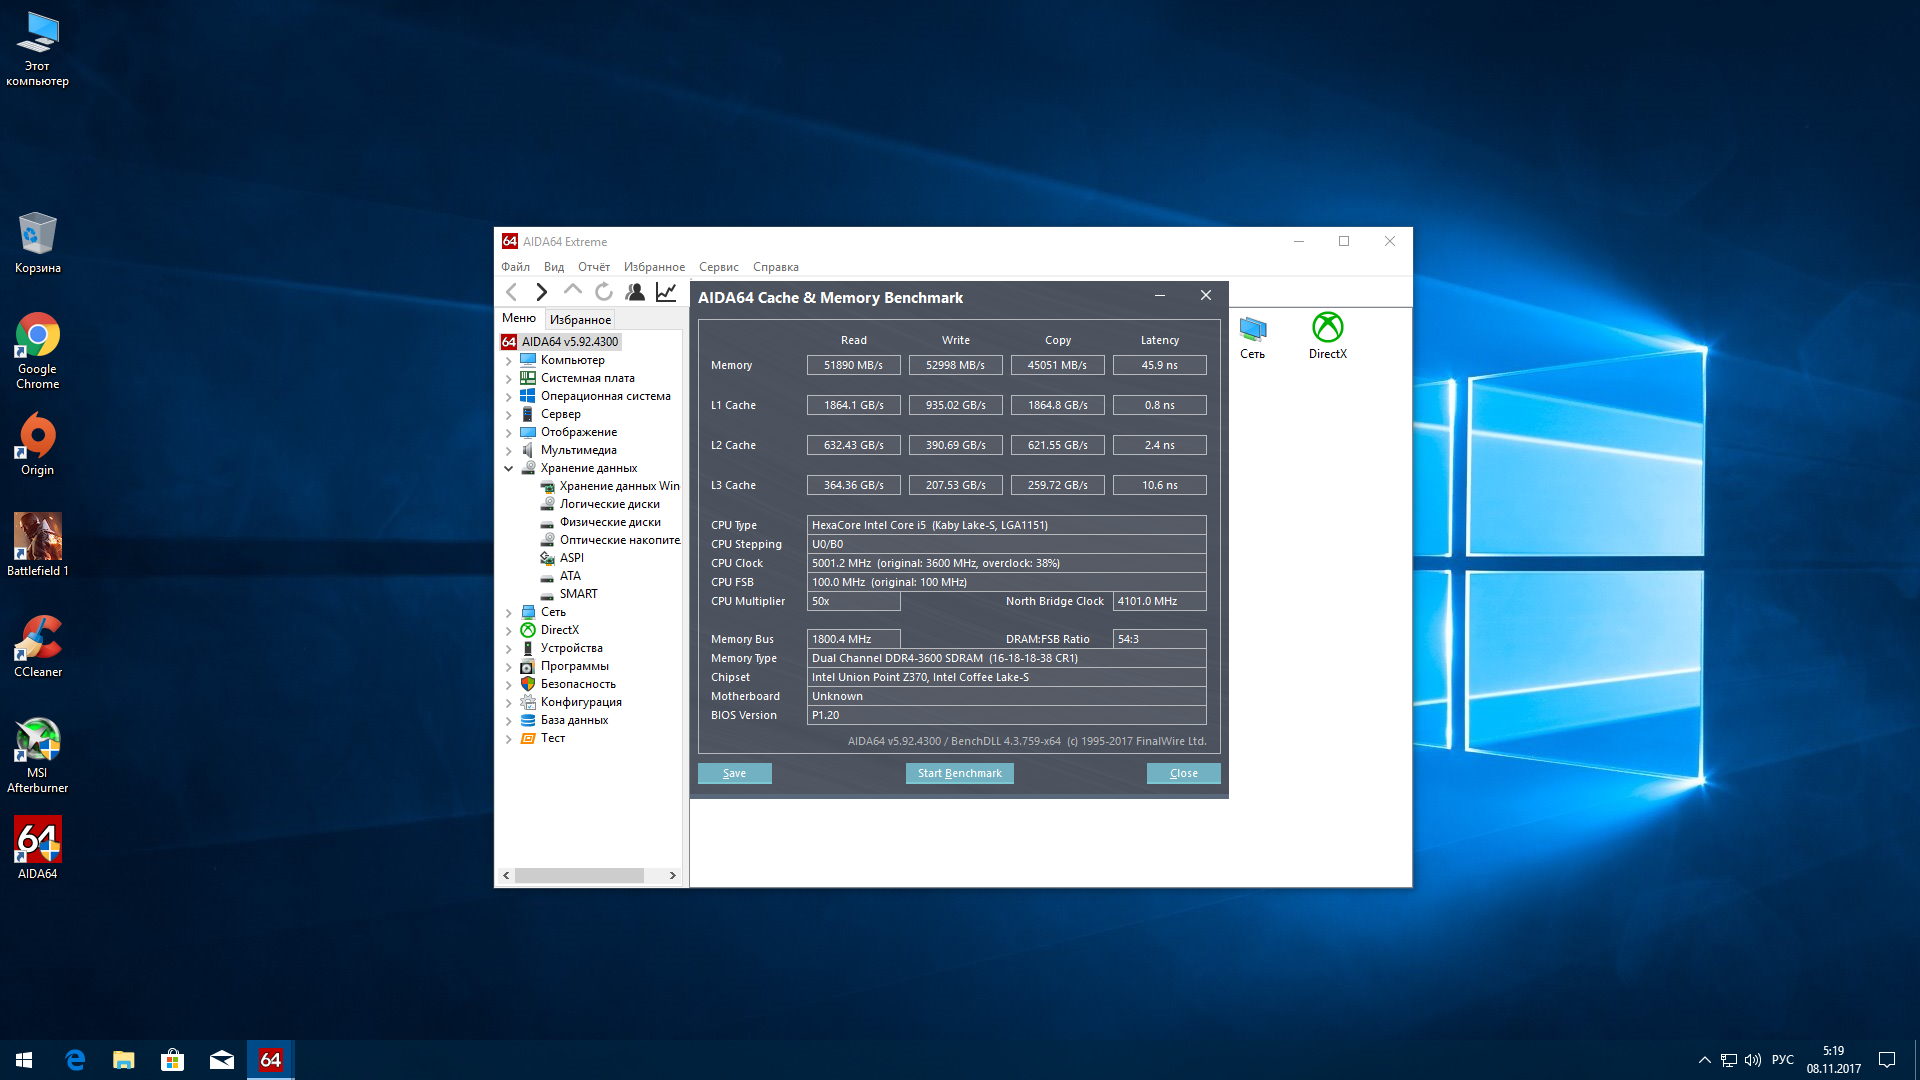The width and height of the screenshot is (1920, 1080).
Task: Expand the Компьютер tree node
Action: point(509,361)
